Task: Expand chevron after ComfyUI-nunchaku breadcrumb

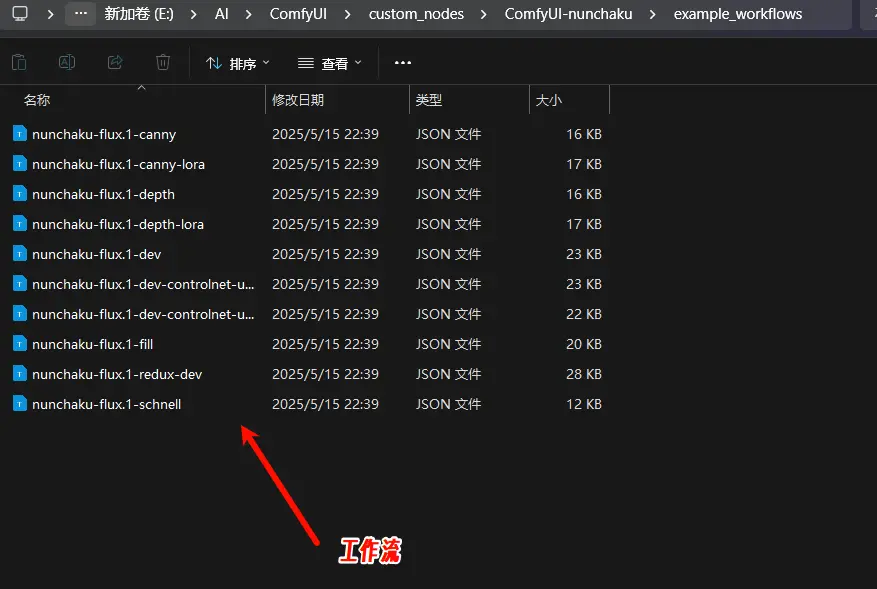Action: (652, 14)
